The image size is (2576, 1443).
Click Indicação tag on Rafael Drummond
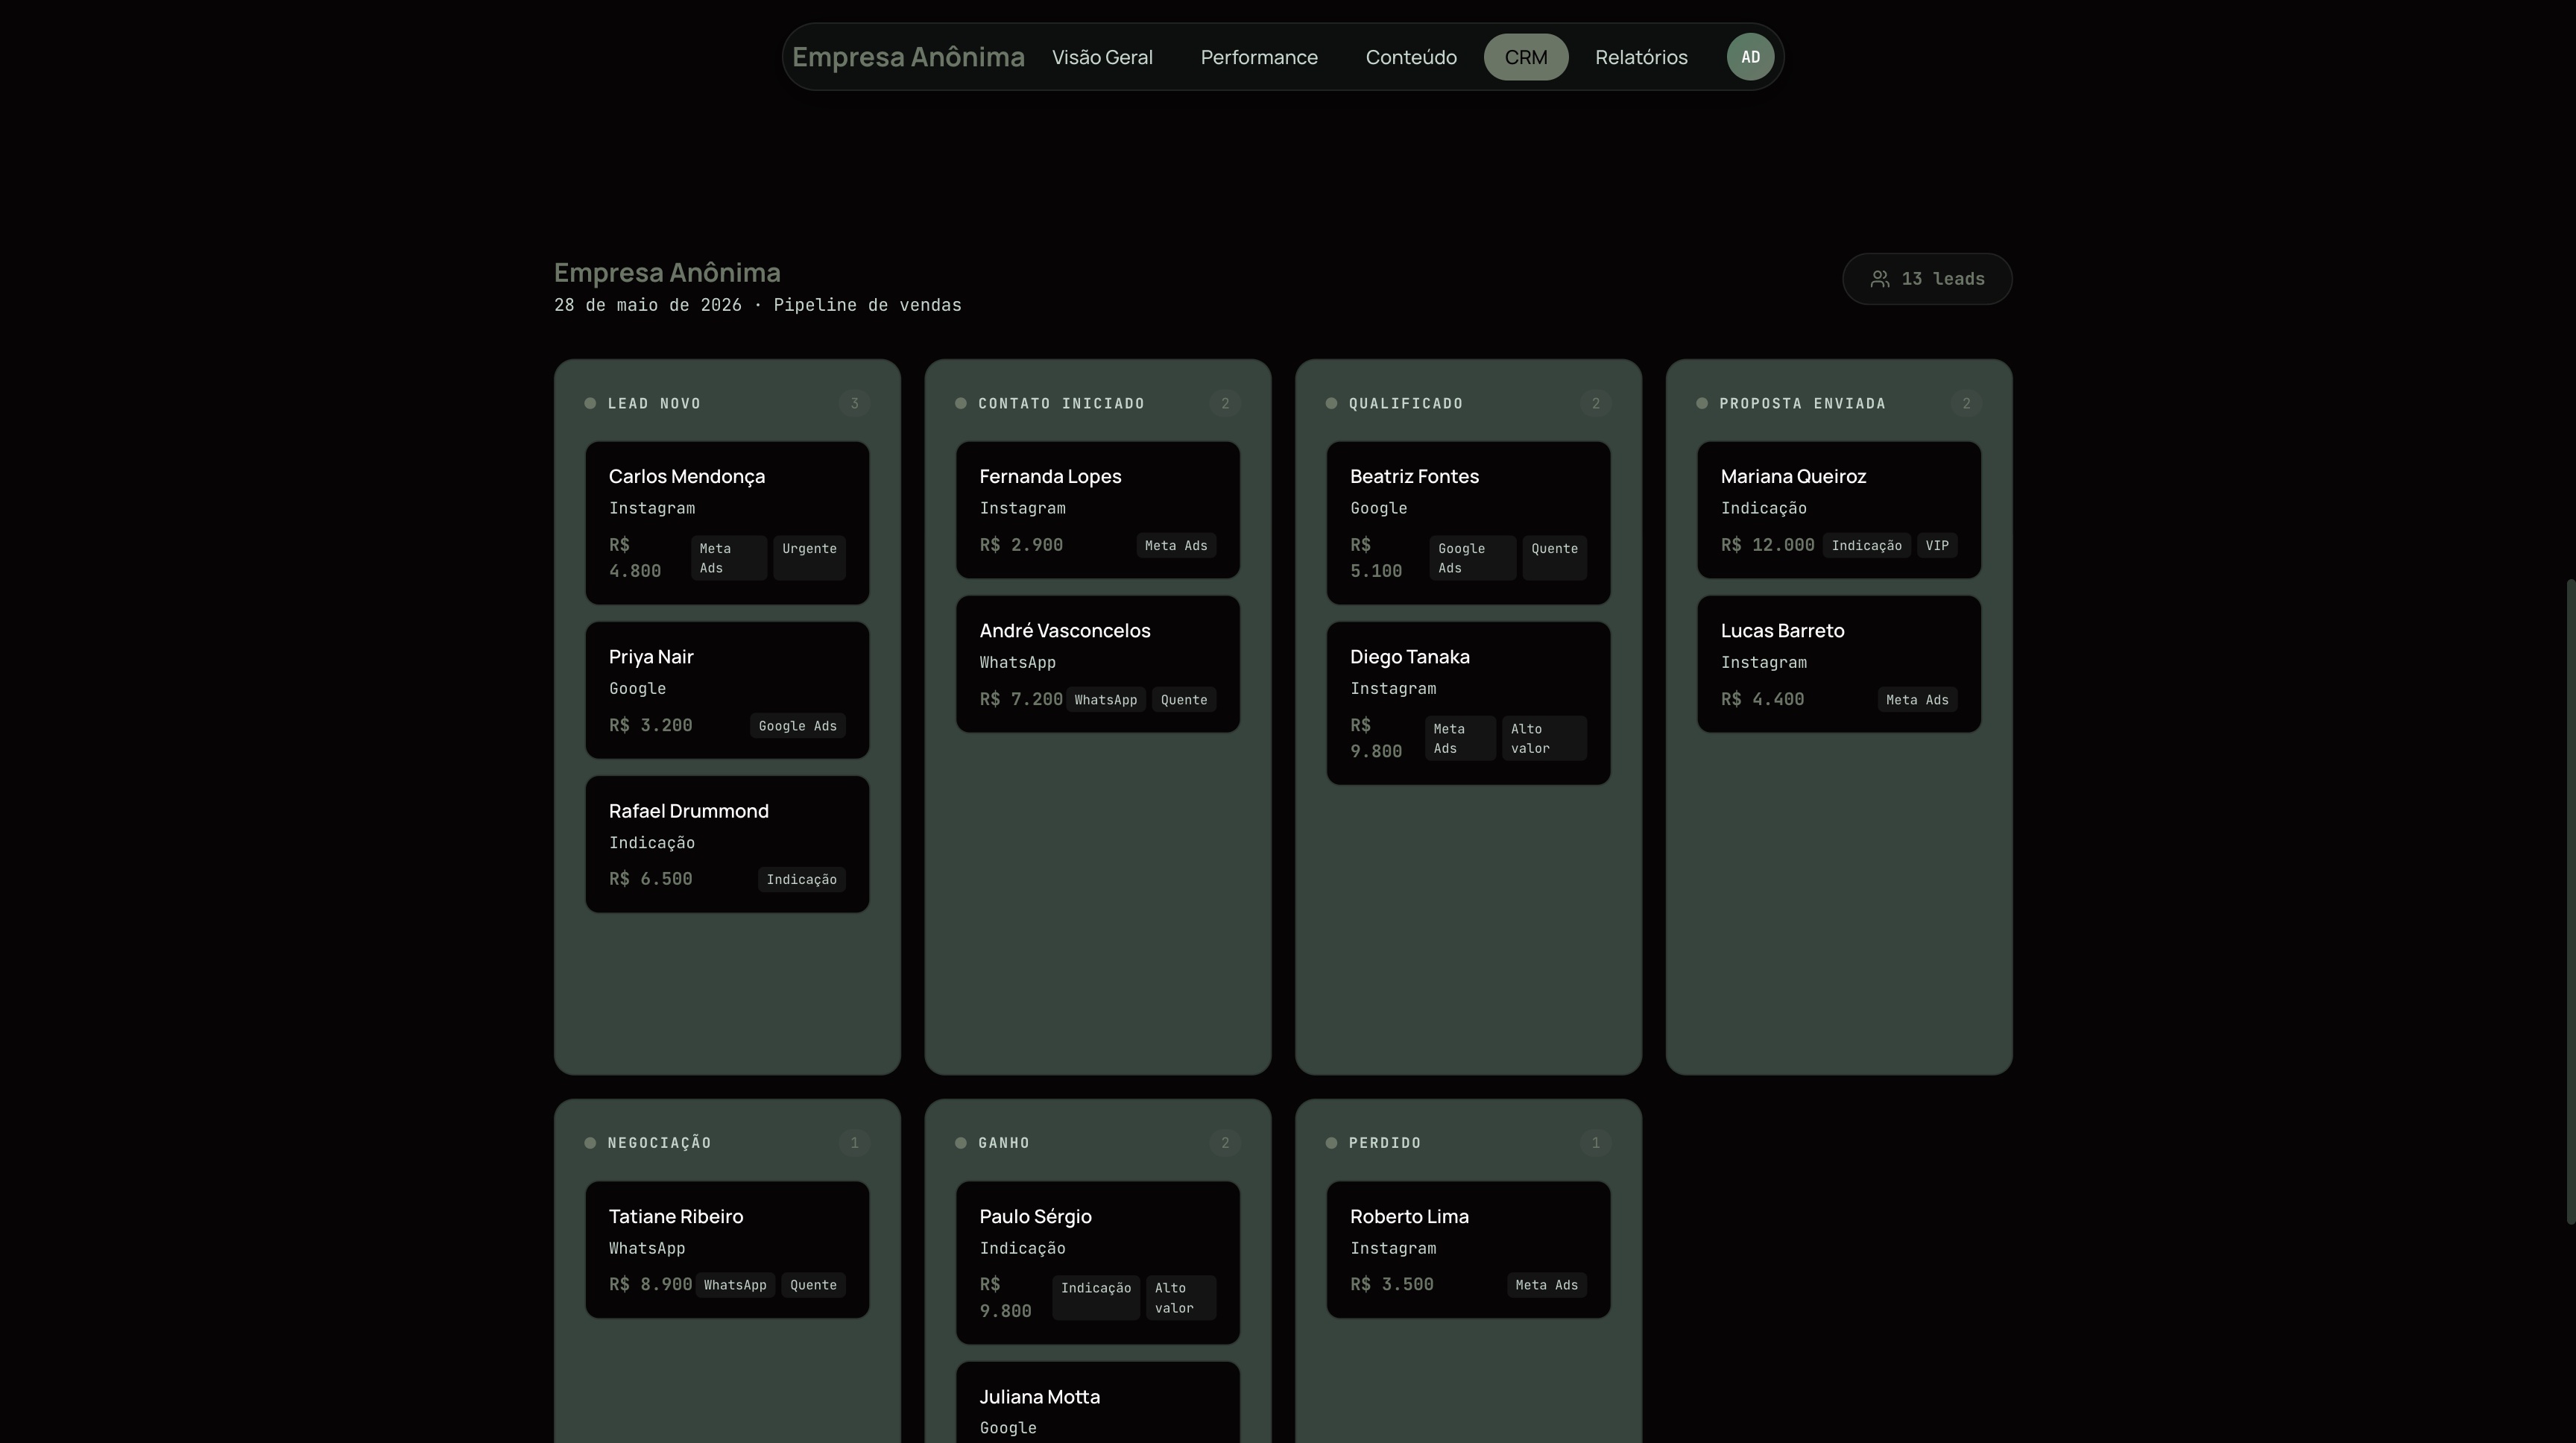[801, 880]
